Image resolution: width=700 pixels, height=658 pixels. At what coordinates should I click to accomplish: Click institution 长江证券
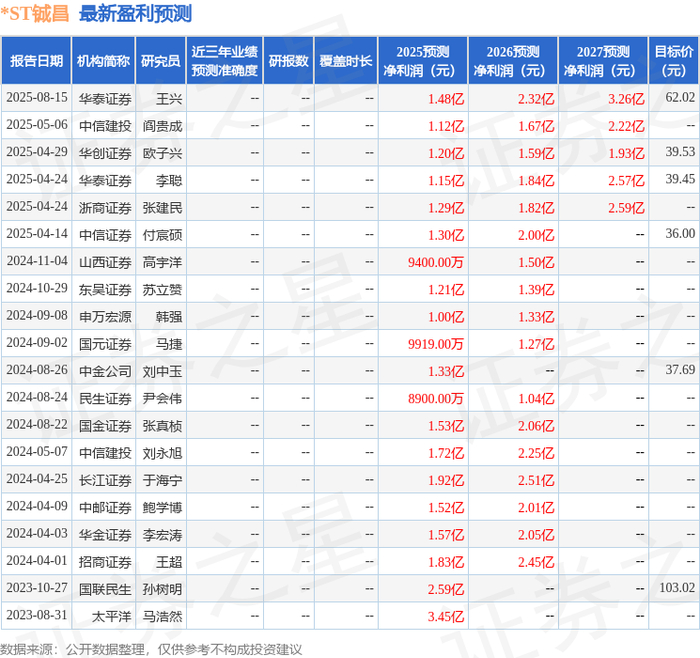[x=105, y=480]
